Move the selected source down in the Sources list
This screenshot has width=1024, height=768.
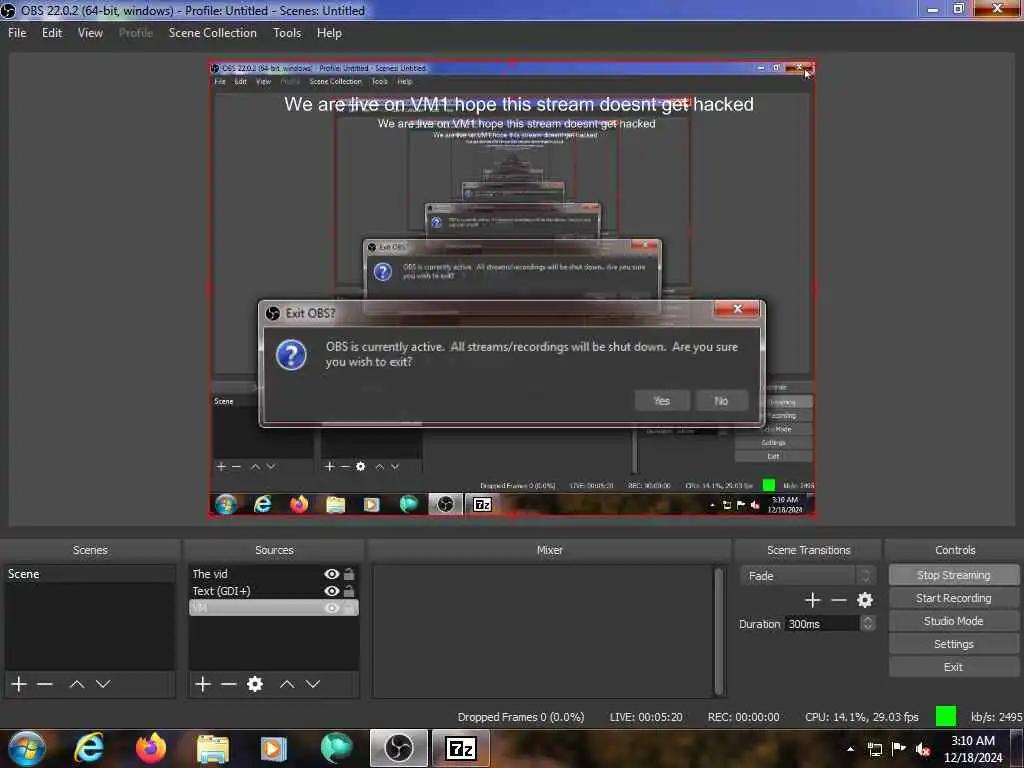(313, 684)
